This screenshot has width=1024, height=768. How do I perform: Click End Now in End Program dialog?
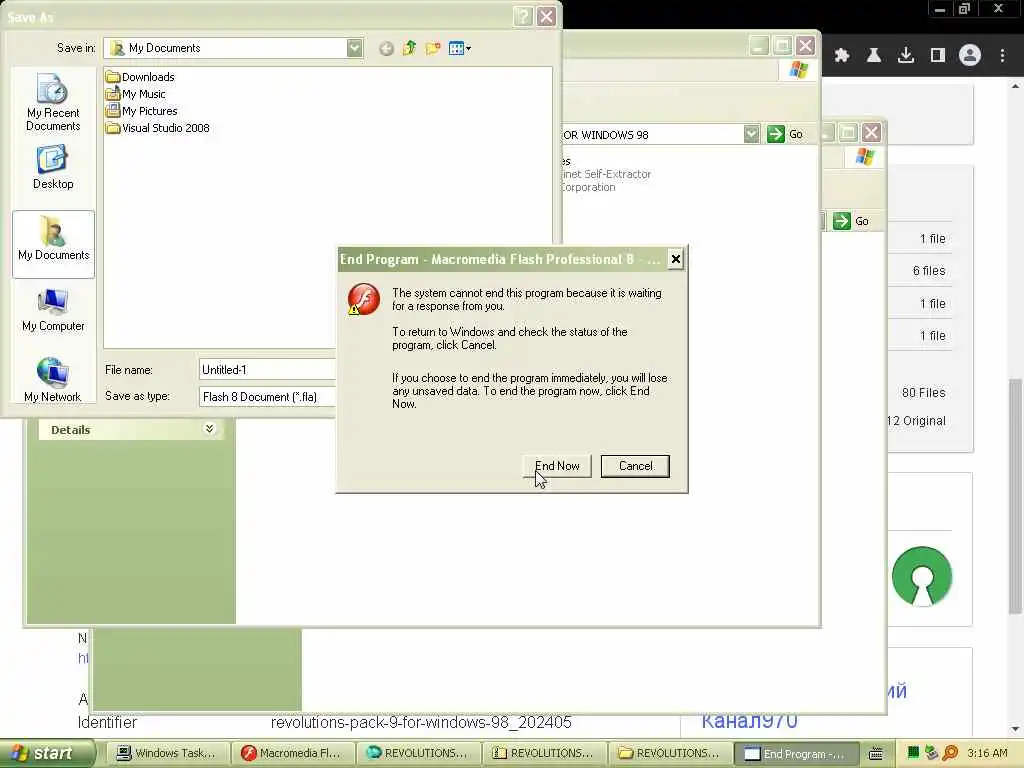click(x=557, y=466)
